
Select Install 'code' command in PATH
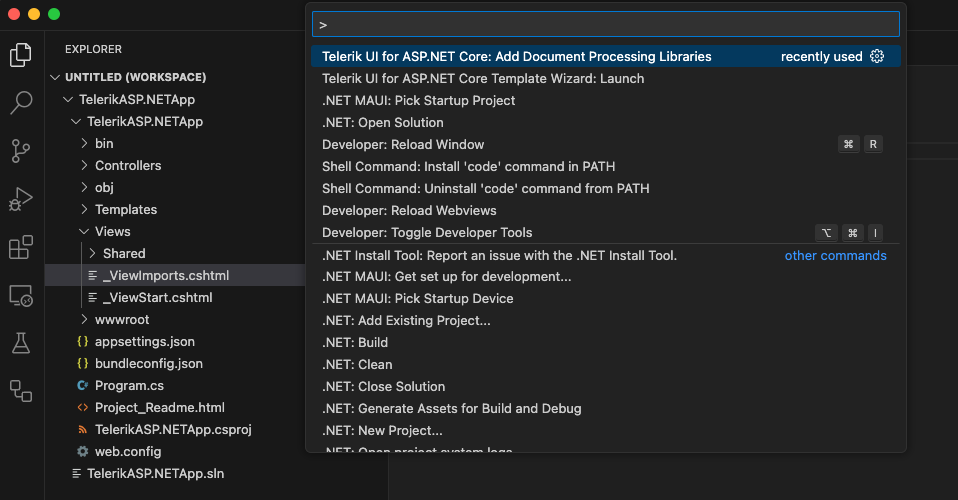coord(605,166)
